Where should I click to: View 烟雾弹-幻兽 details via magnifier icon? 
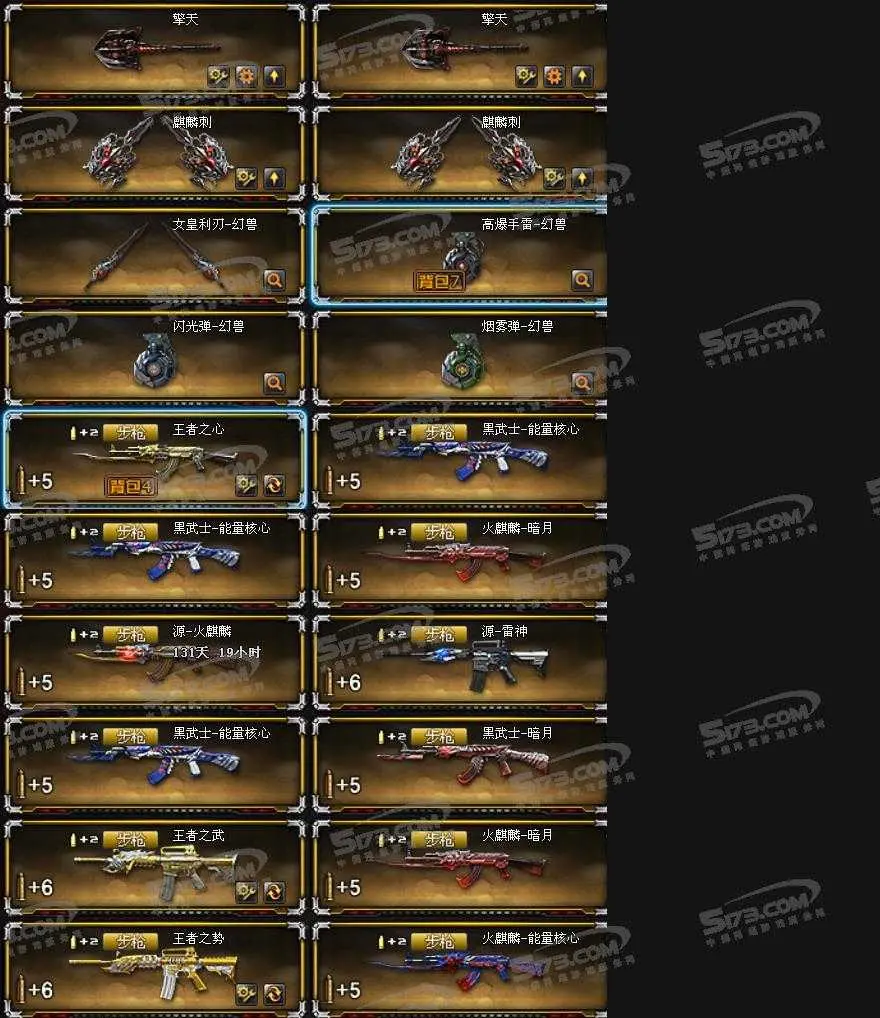coord(582,383)
